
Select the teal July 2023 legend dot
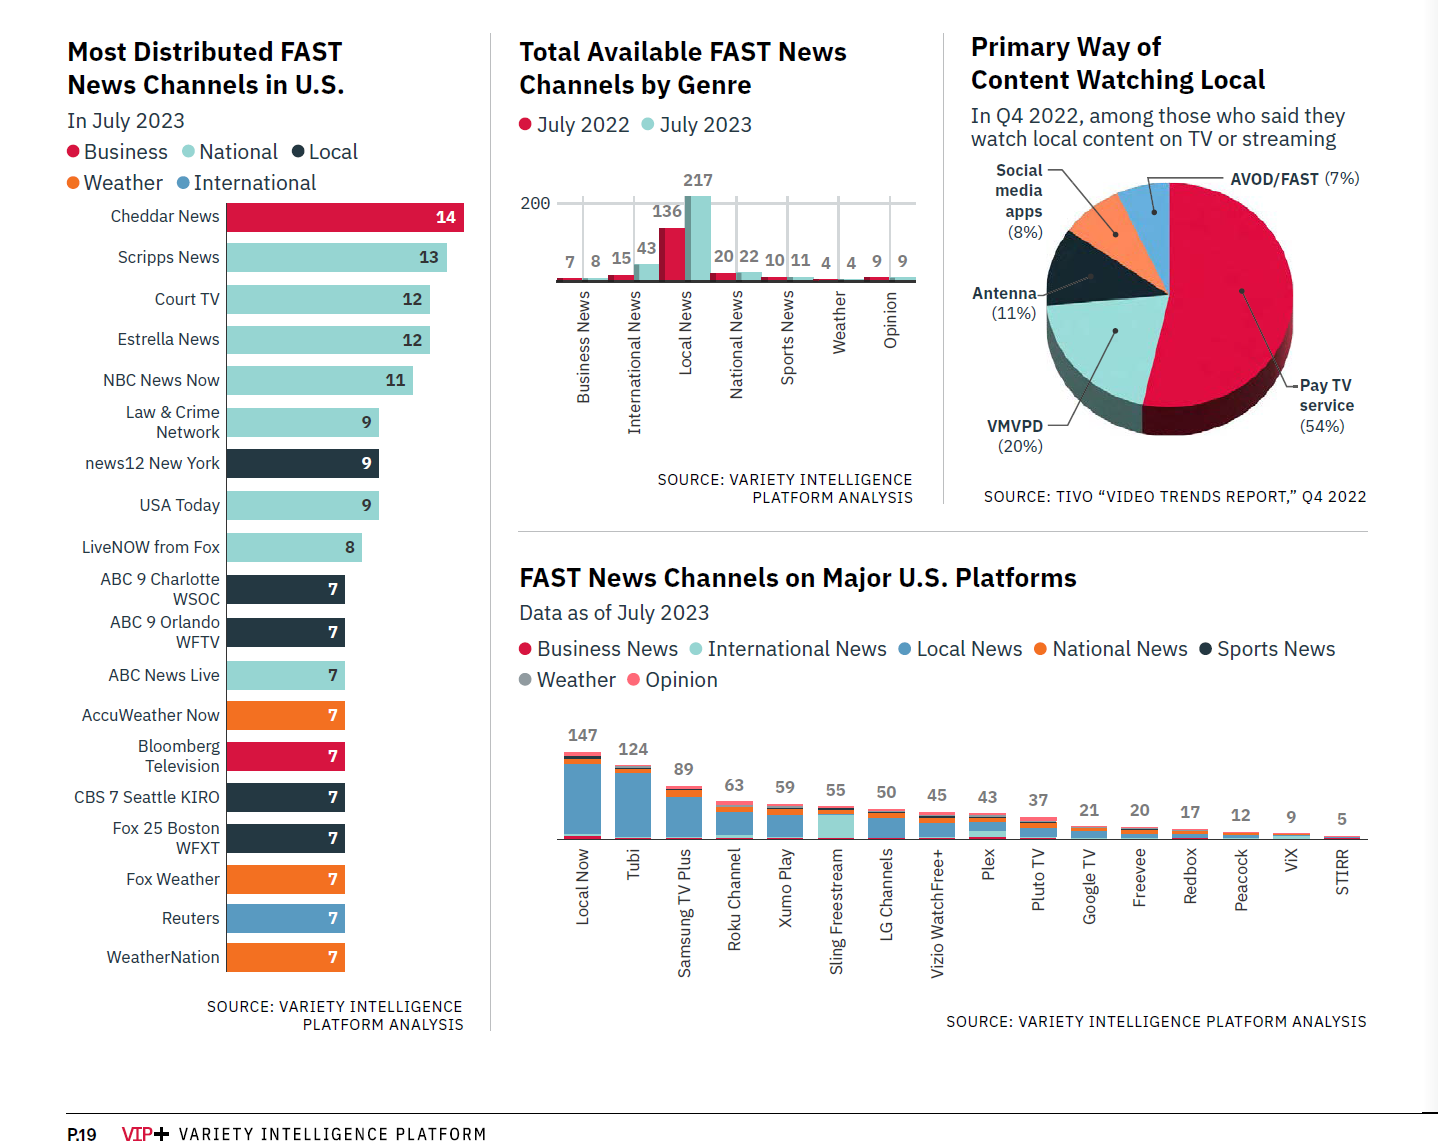[648, 124]
